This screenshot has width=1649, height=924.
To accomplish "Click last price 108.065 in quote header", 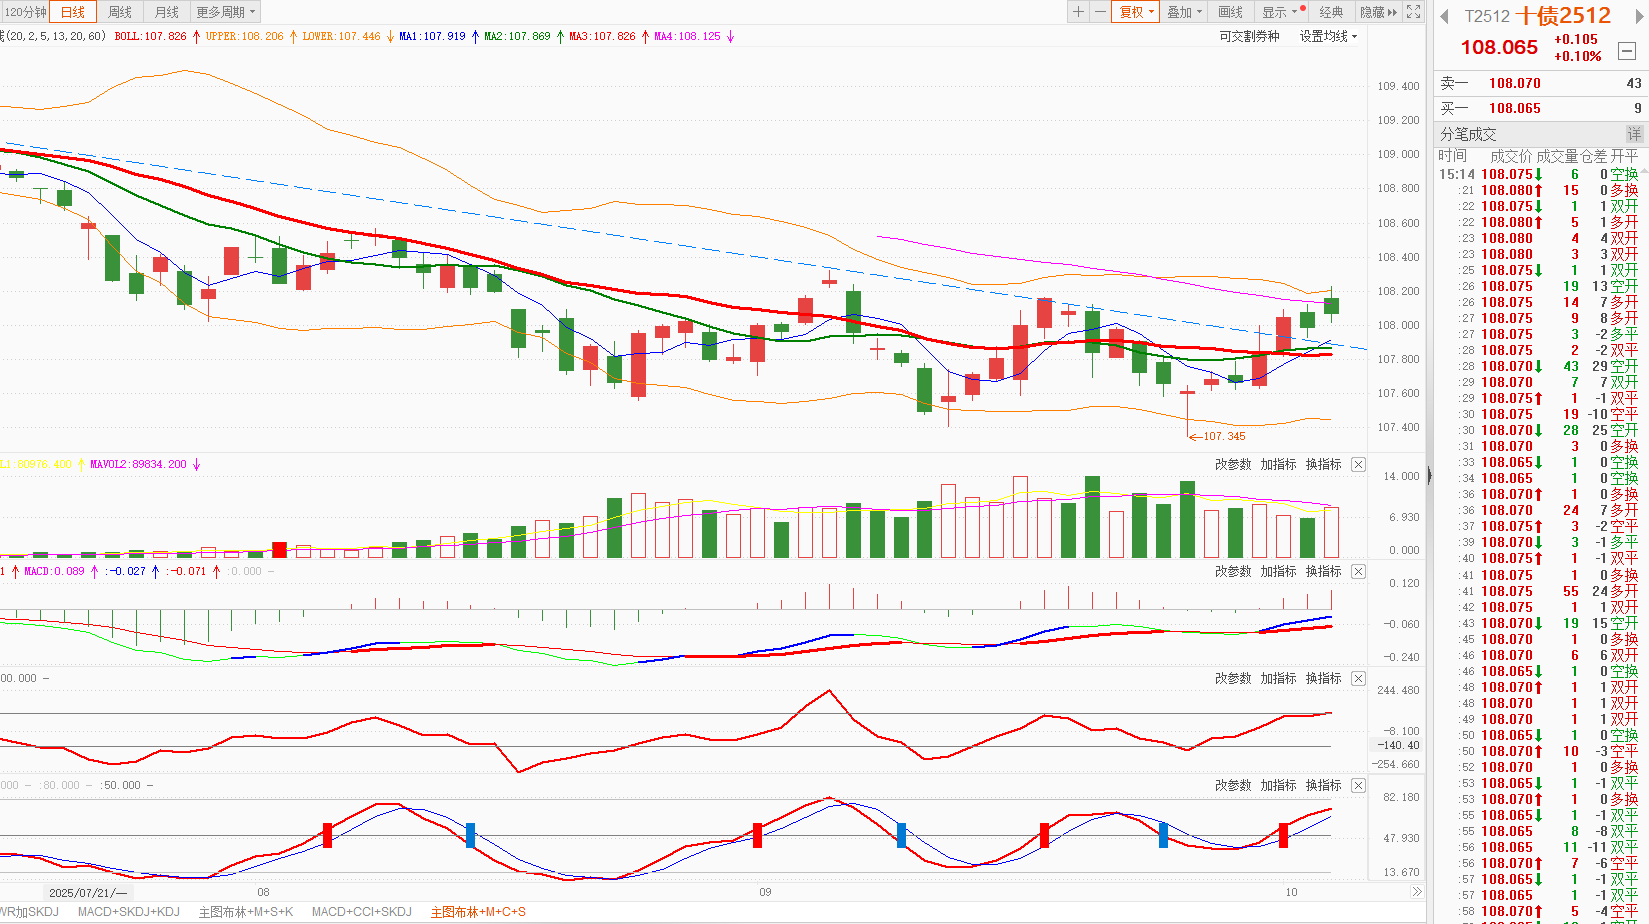I will (1499, 47).
